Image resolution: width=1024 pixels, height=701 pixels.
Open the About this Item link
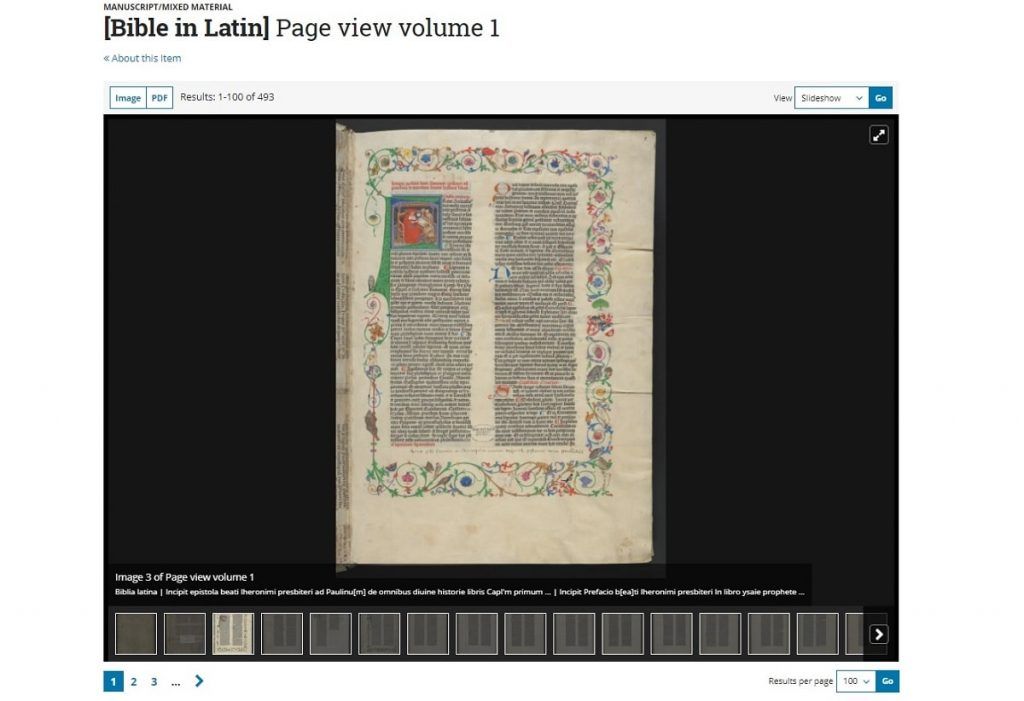click(x=142, y=58)
